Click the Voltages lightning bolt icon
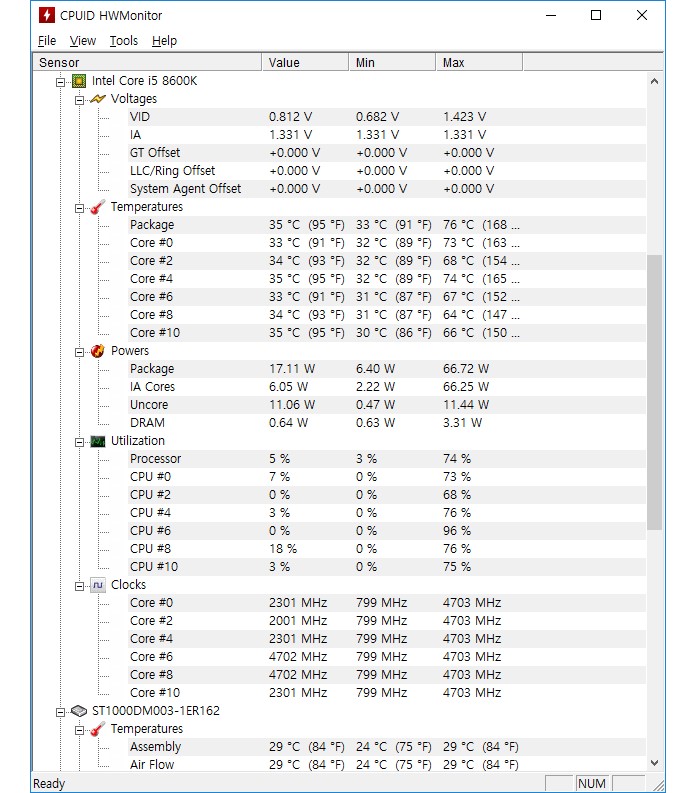Viewport: 696px width, 793px height. [98, 99]
